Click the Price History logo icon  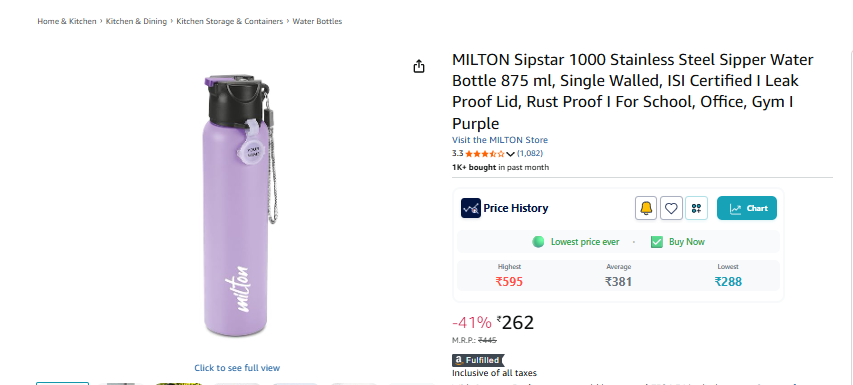471,208
